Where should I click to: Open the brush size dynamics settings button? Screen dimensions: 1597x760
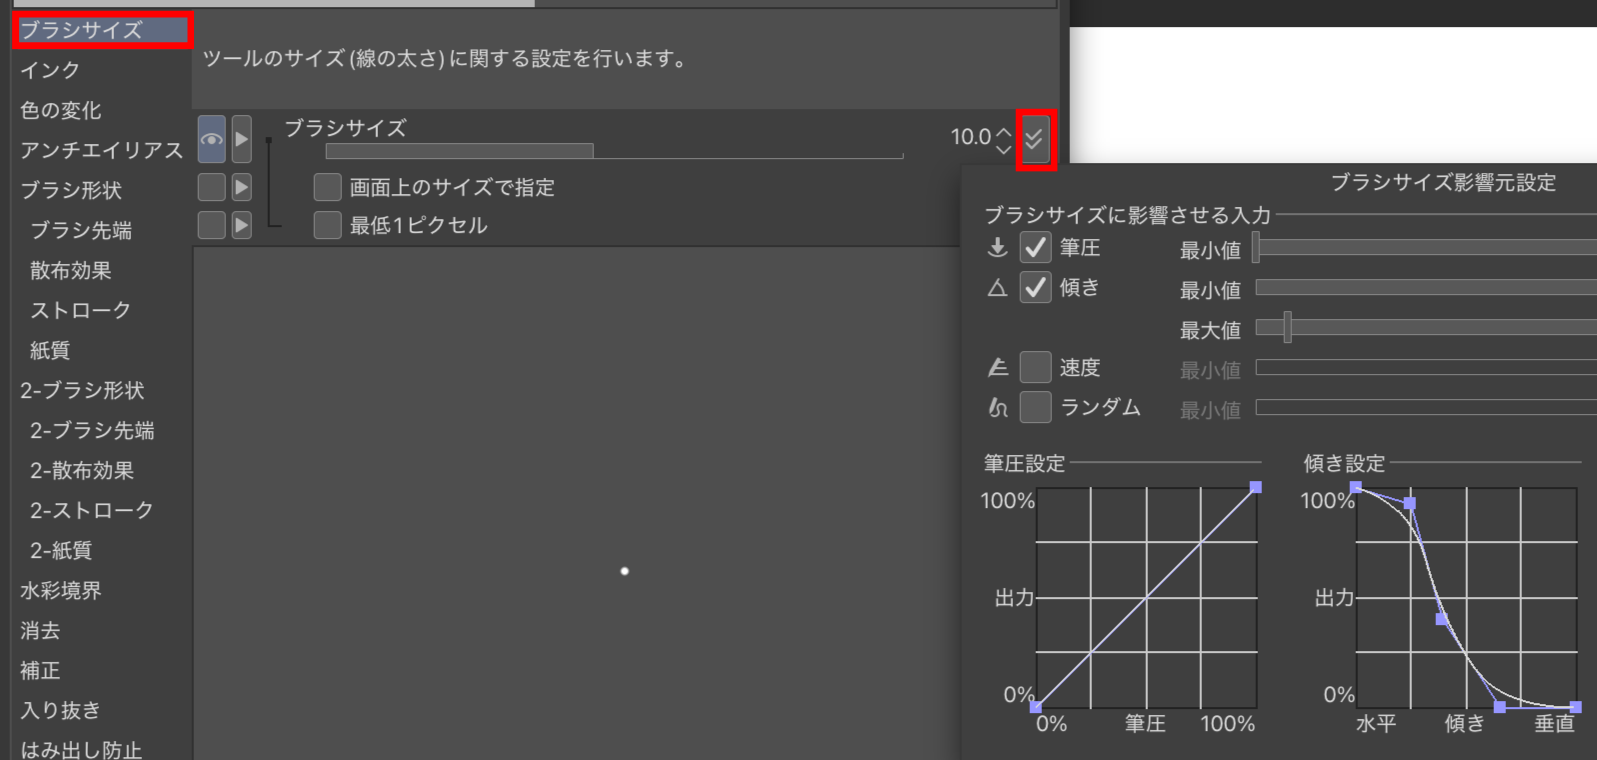coord(1035,139)
